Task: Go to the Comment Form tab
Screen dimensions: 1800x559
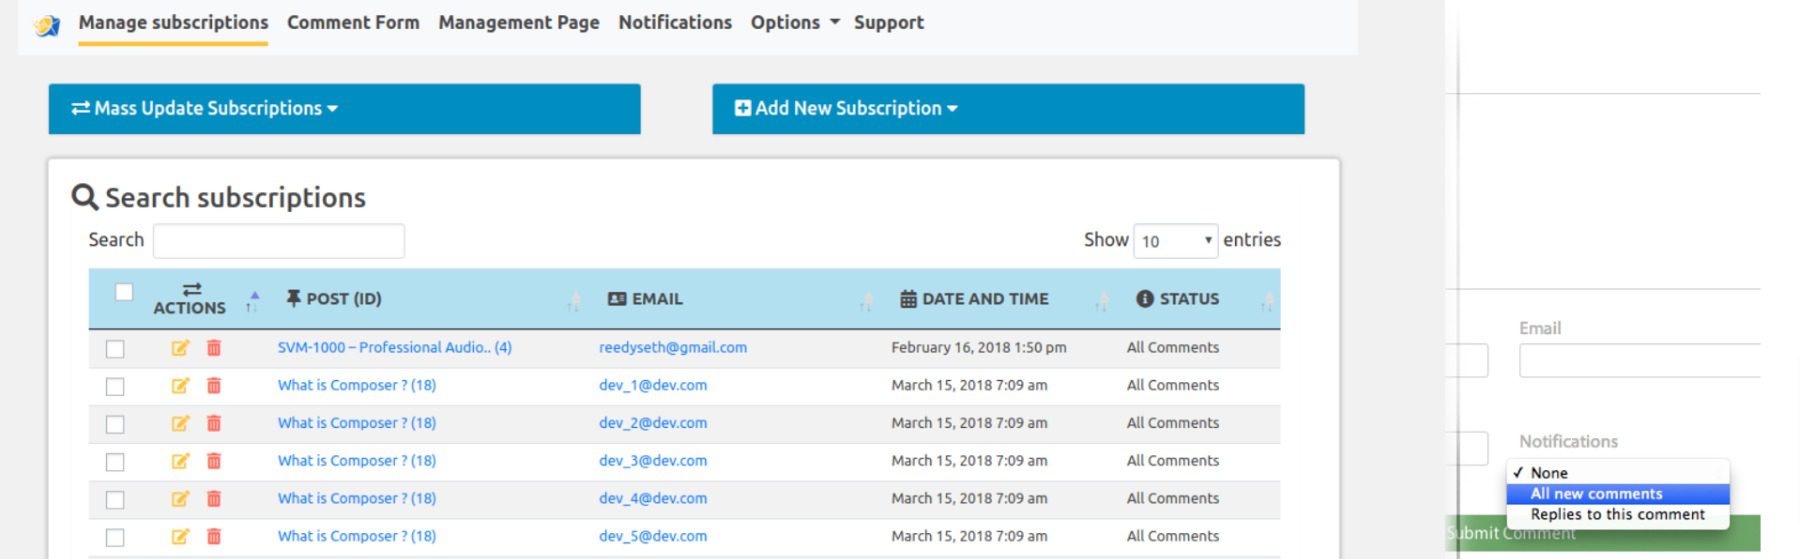Action: click(x=353, y=22)
